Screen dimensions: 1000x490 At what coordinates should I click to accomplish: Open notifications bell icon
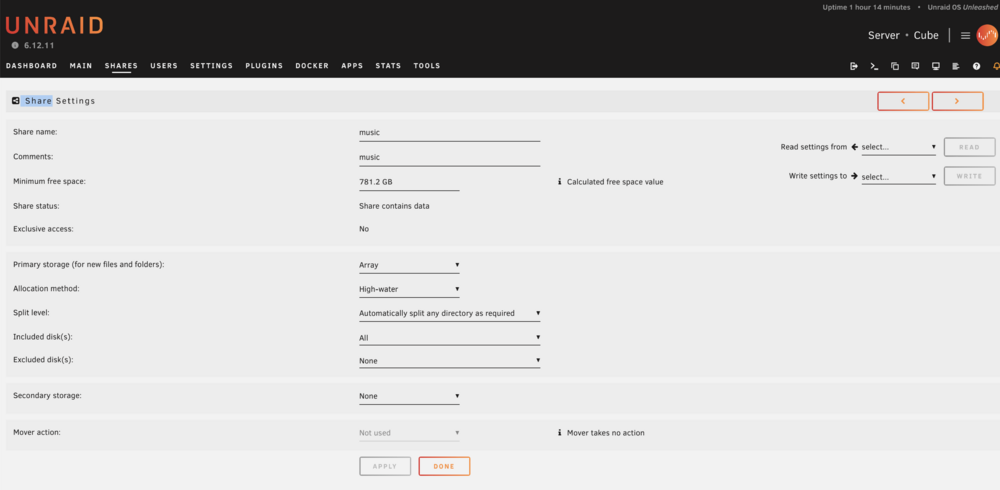click(996, 66)
